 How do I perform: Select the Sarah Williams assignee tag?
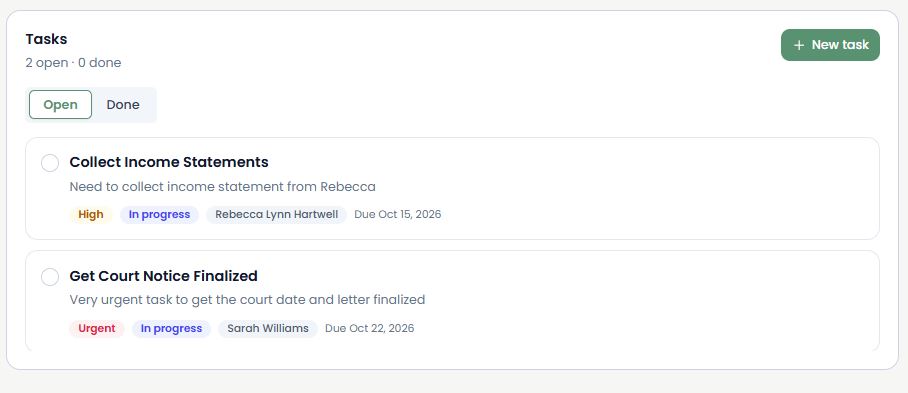point(268,329)
